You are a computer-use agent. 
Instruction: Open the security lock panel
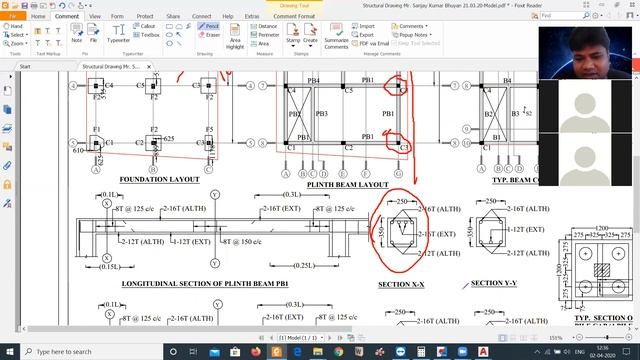click(7, 184)
